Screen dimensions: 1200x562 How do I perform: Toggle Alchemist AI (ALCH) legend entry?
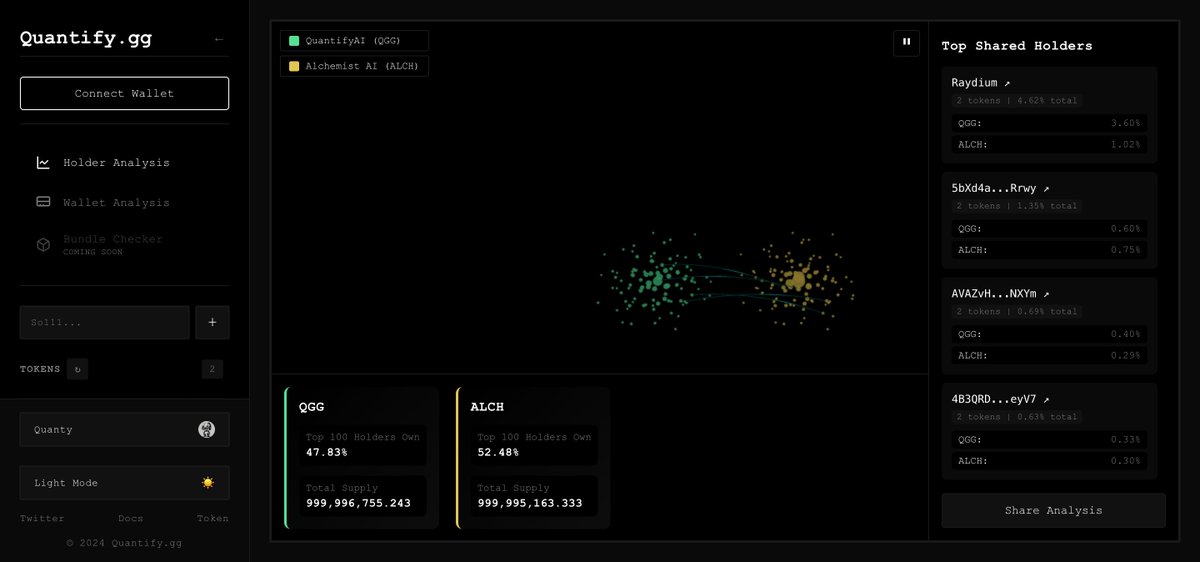tap(355, 66)
